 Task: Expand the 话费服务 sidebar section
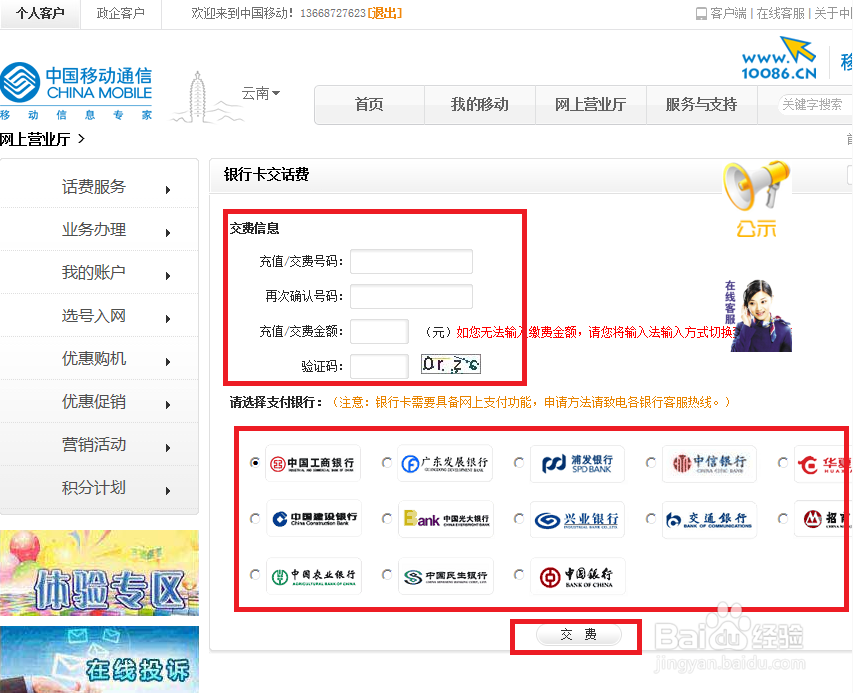click(x=95, y=185)
